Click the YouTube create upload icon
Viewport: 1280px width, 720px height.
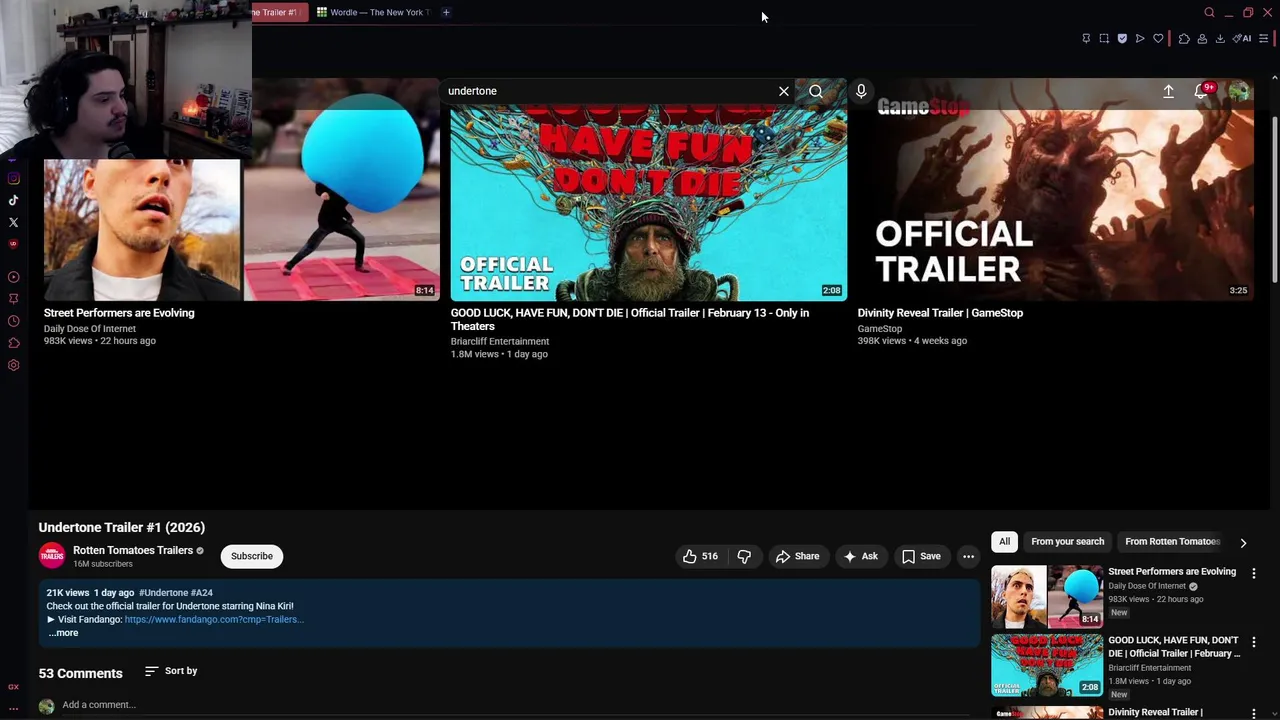[1168, 91]
